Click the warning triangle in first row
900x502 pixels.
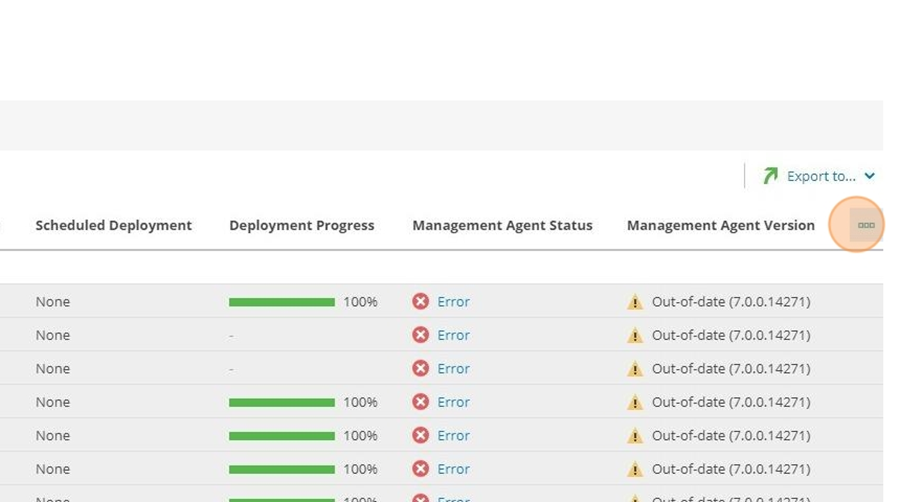[635, 302]
